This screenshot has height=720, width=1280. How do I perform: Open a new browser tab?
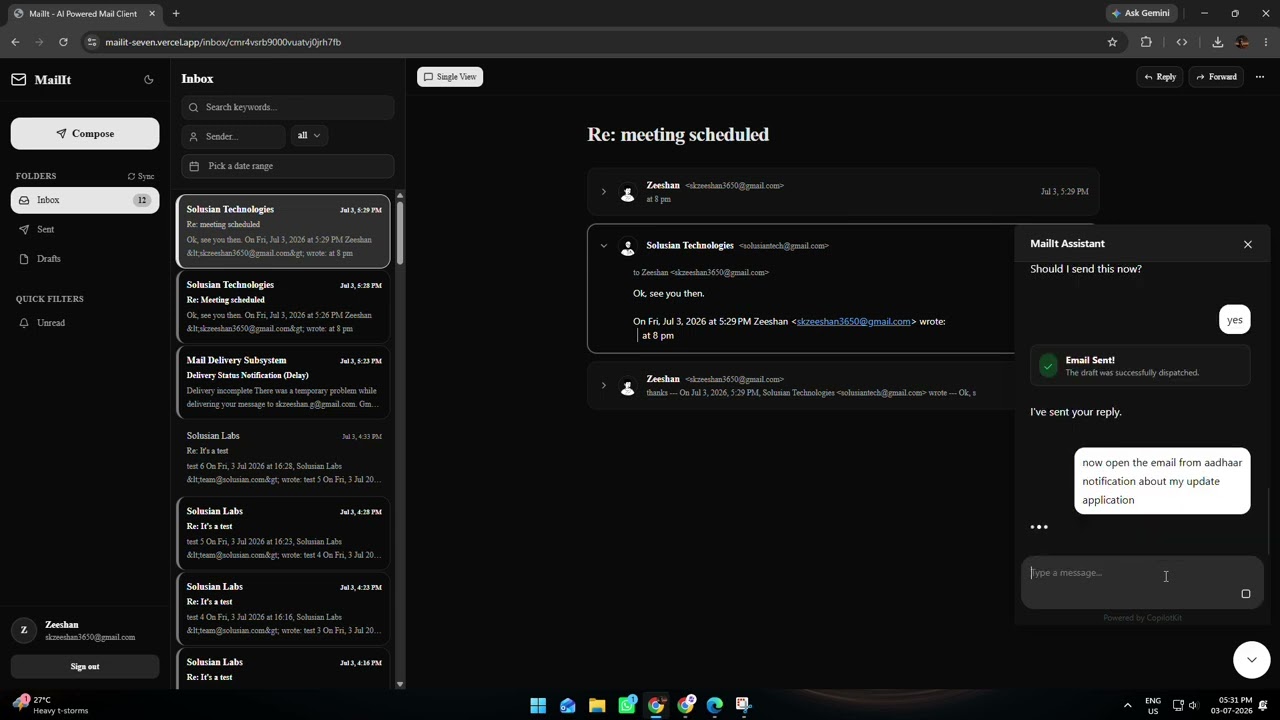click(176, 13)
